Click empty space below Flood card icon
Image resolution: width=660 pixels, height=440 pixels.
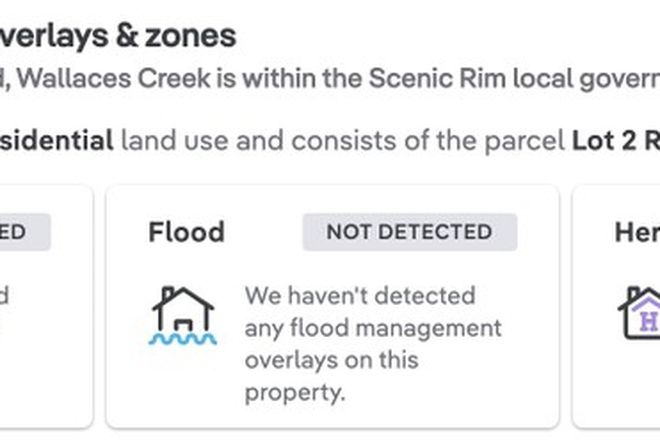183,387
